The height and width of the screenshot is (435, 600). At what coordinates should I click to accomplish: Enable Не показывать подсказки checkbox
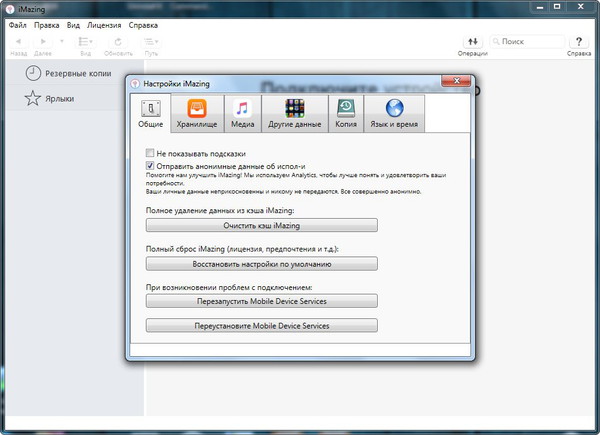coord(151,154)
